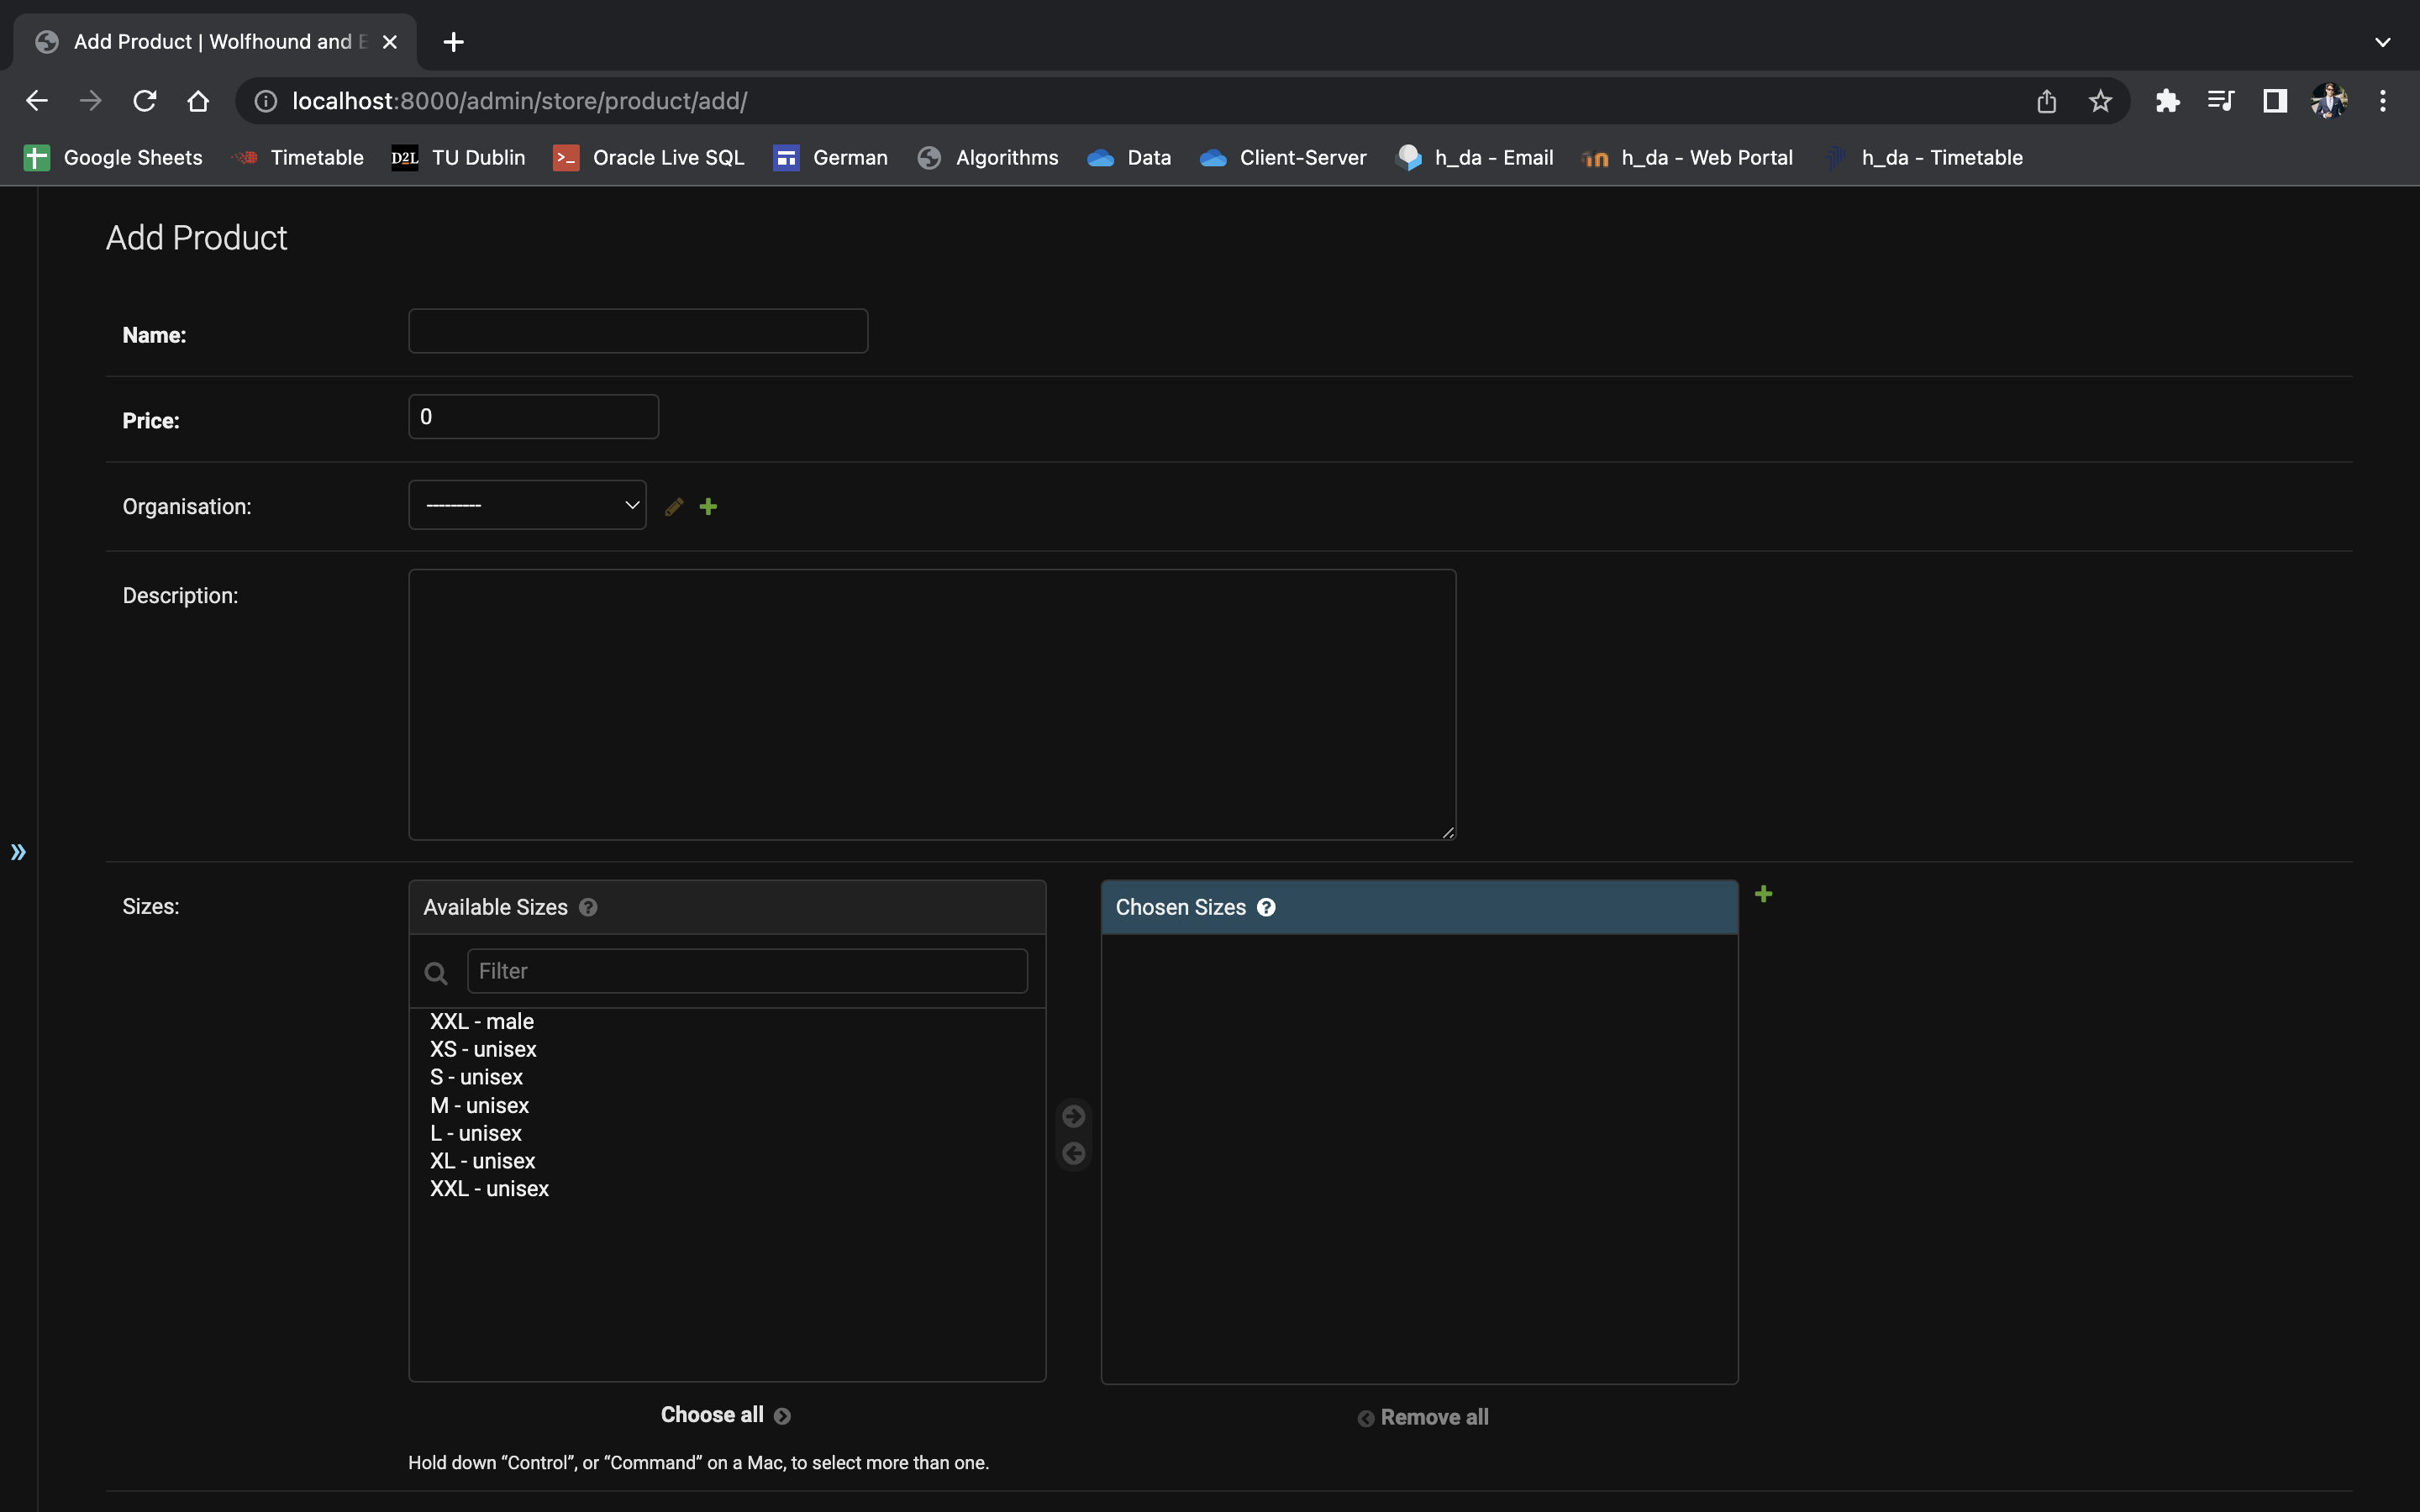Expand the navigation sidebar toggle
The height and width of the screenshot is (1512, 2420).
[x=18, y=852]
